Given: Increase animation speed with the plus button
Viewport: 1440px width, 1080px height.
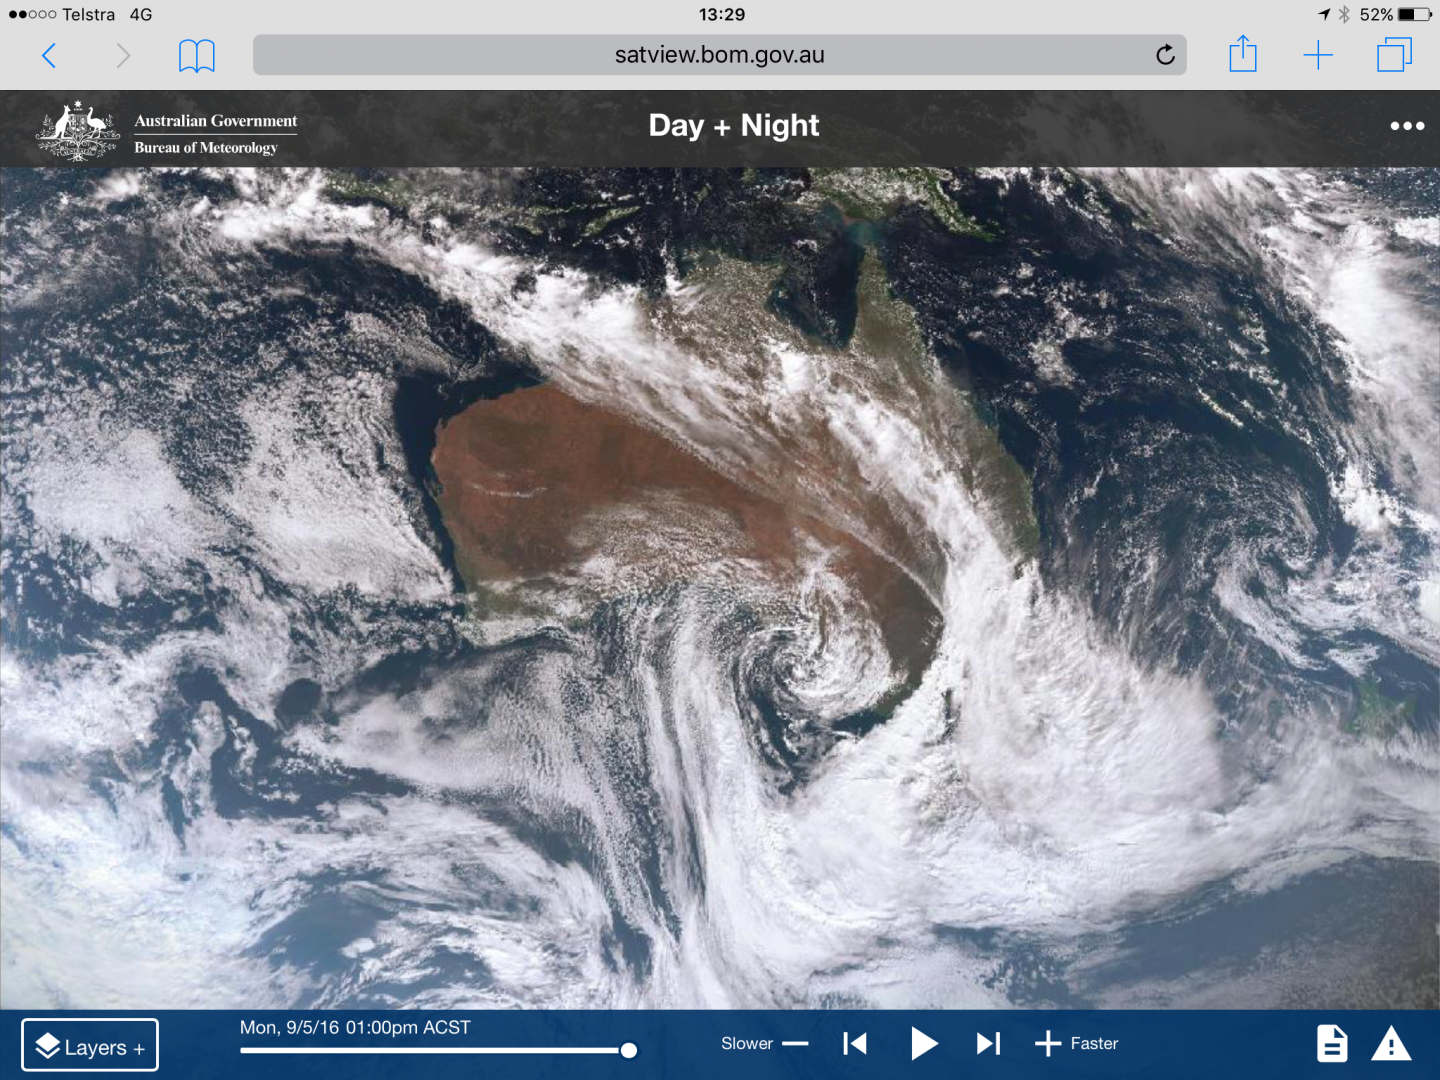Looking at the screenshot, I should coord(1047,1044).
